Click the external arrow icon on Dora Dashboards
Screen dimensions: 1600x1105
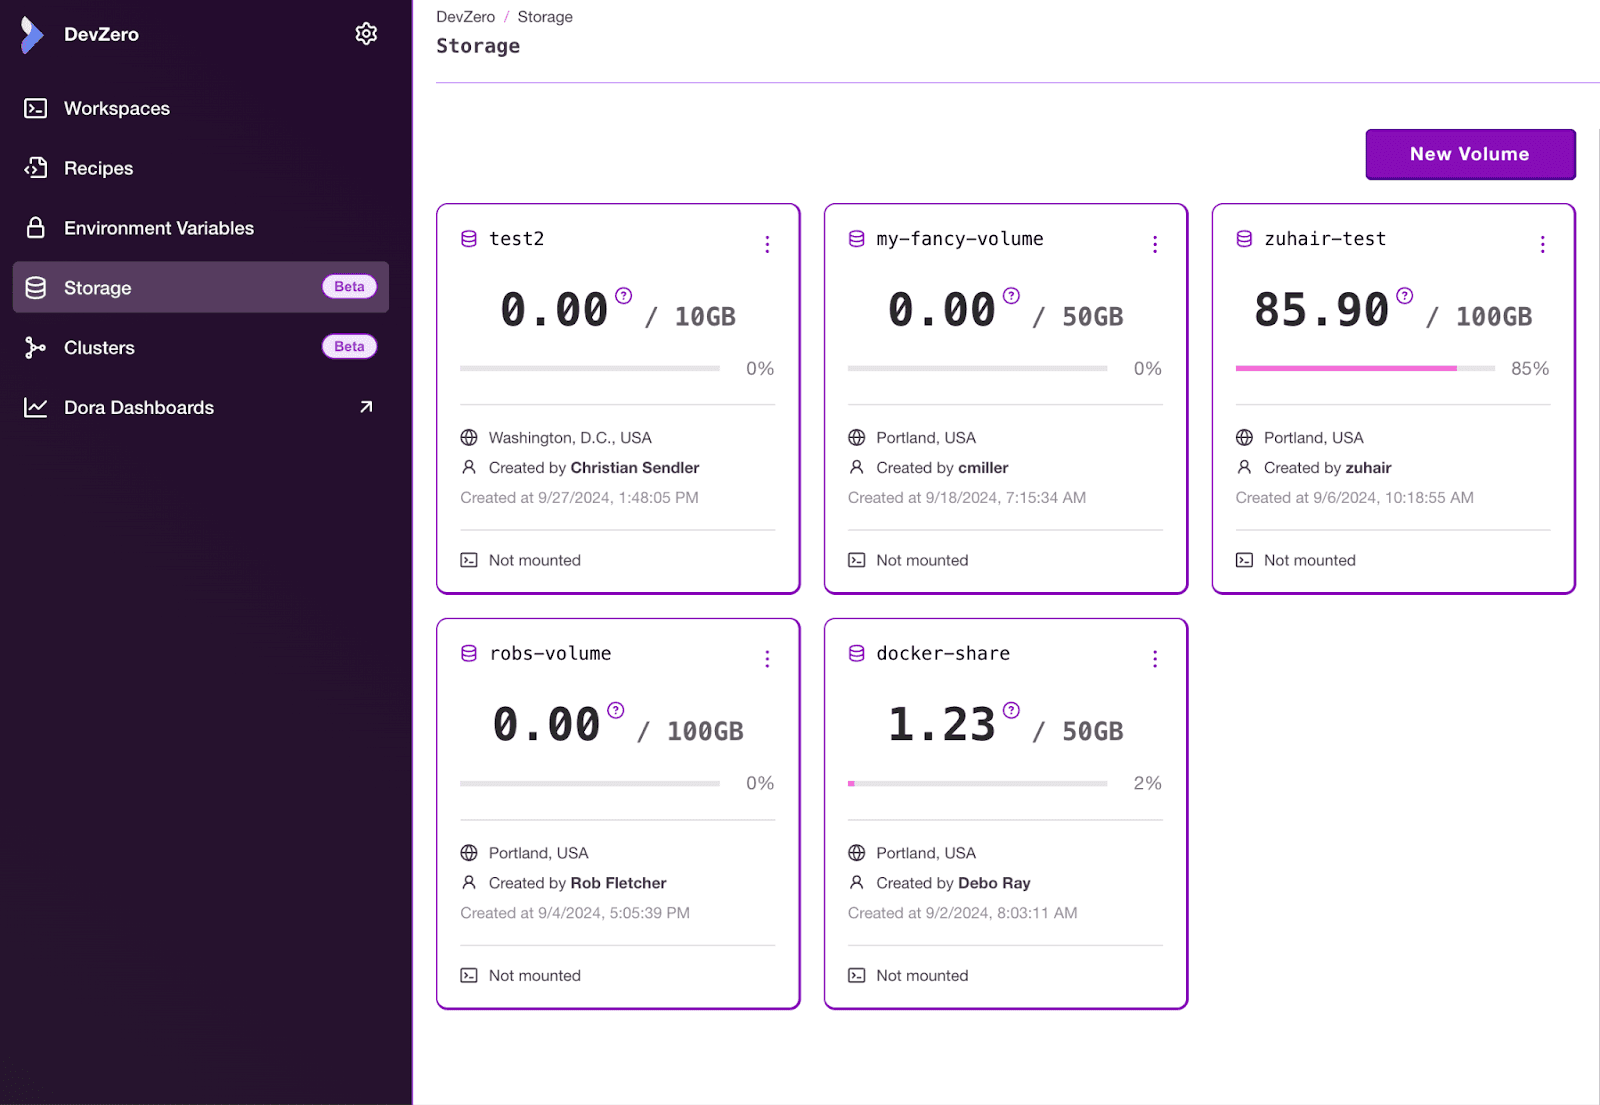point(366,407)
